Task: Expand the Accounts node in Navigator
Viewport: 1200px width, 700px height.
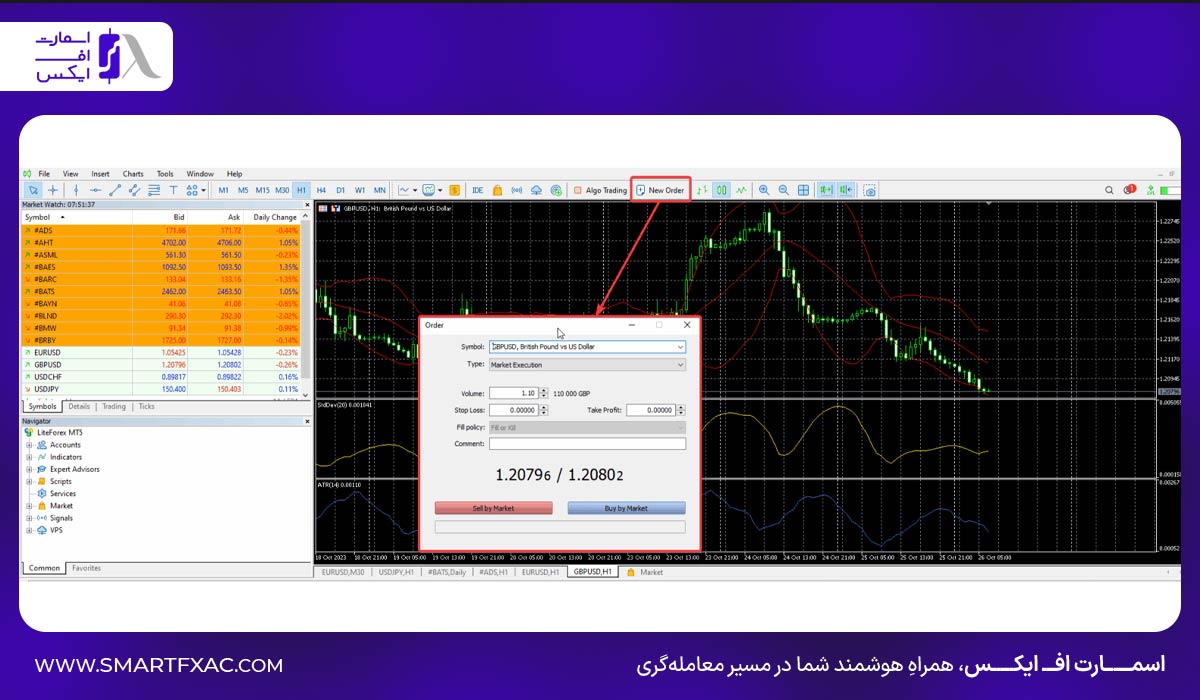Action: coord(29,445)
